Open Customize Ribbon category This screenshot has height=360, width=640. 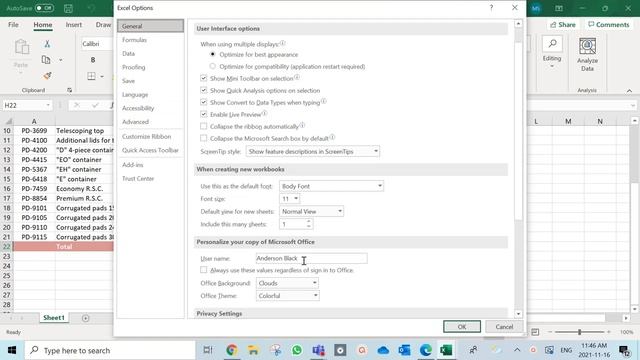[x=150, y=136]
